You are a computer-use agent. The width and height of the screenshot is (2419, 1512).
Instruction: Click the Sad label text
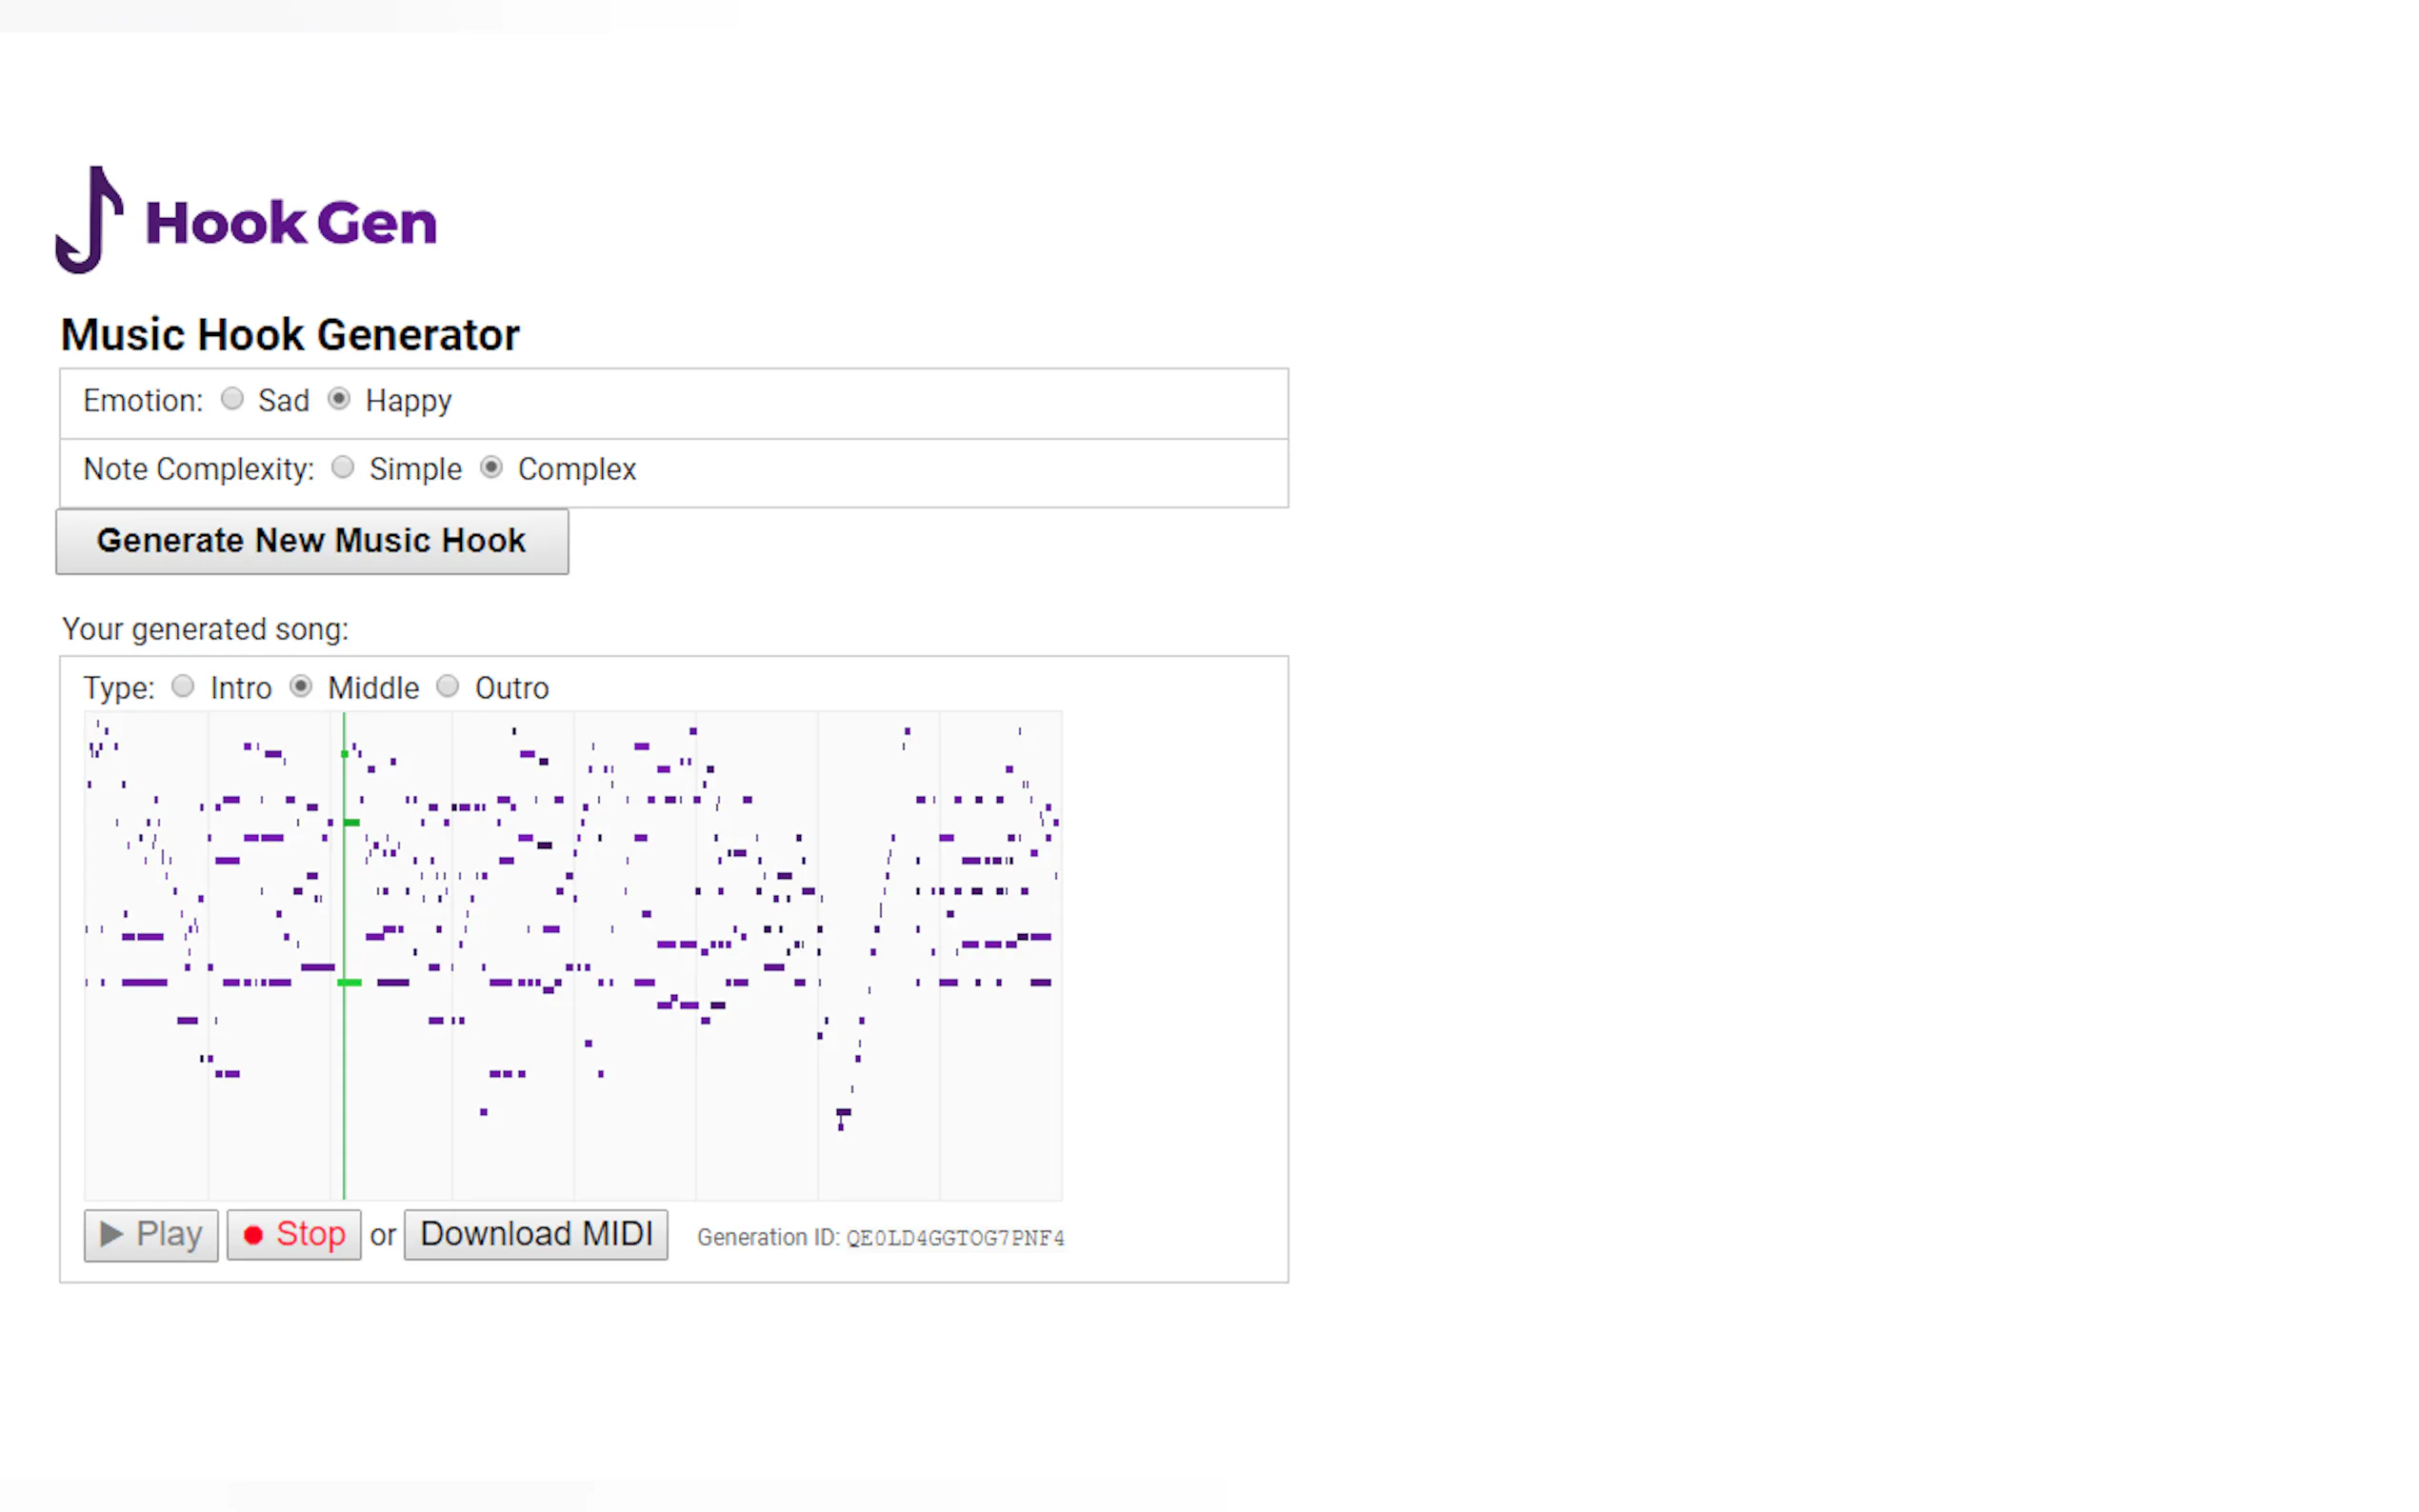tap(284, 401)
